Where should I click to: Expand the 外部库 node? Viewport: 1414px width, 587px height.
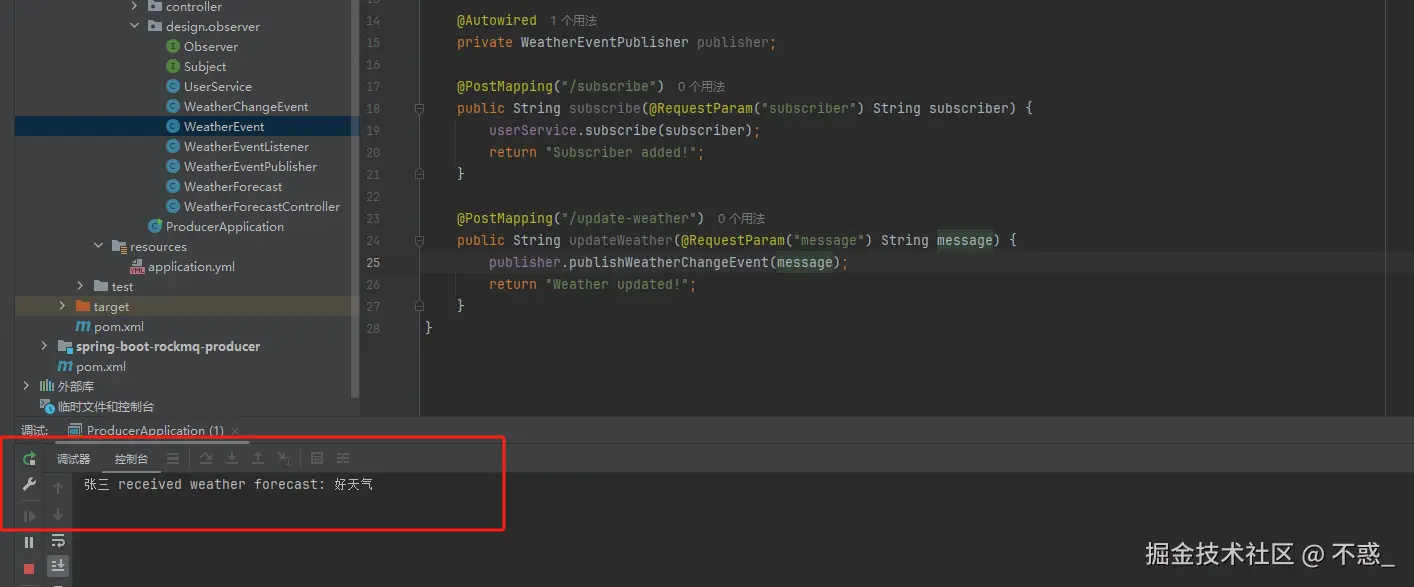pyautogui.click(x=26, y=386)
